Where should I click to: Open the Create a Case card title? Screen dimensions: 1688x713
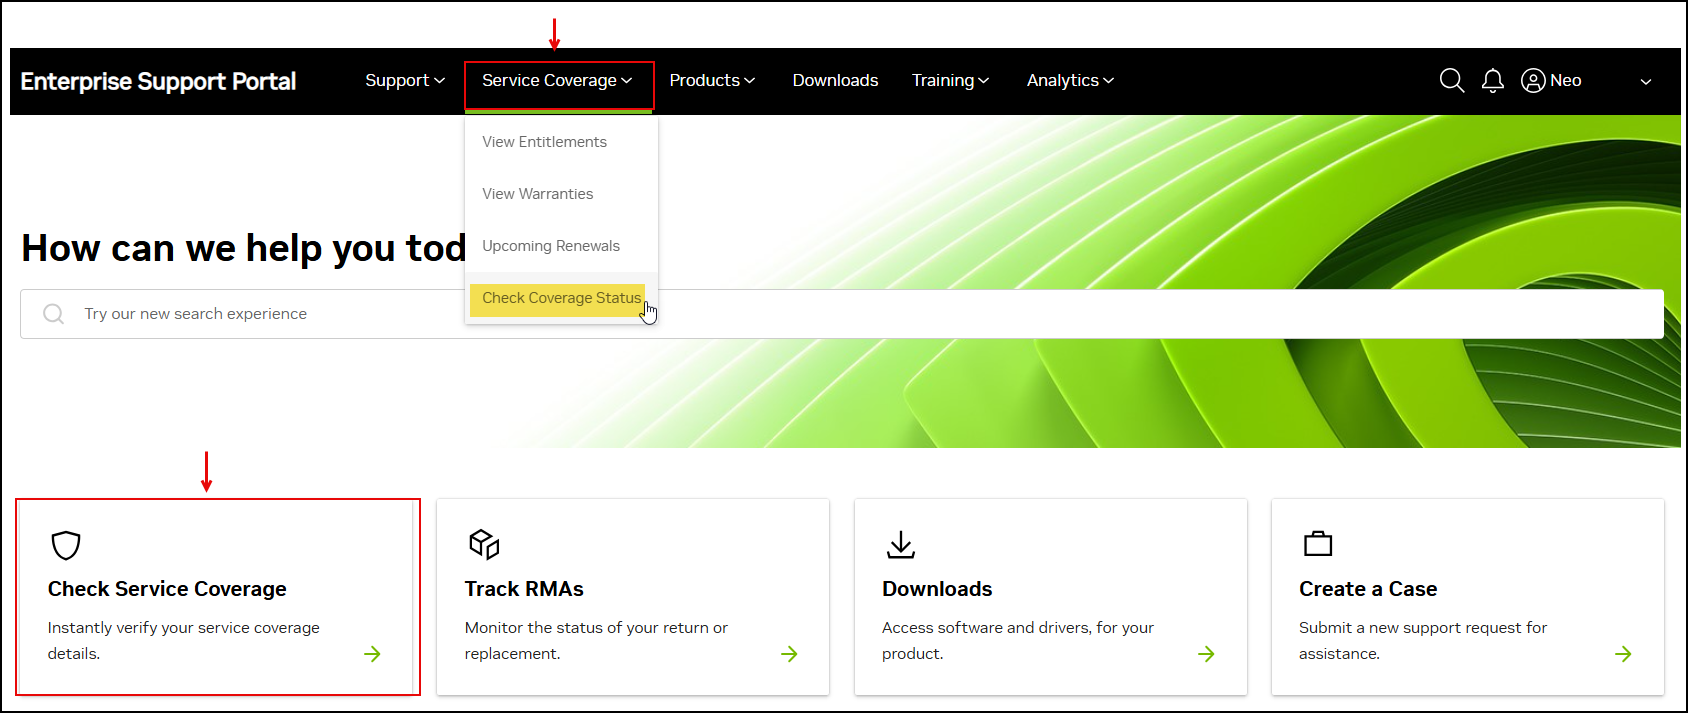(1368, 589)
